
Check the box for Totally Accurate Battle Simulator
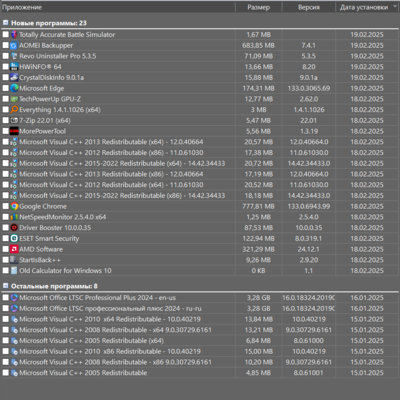(x=5, y=35)
